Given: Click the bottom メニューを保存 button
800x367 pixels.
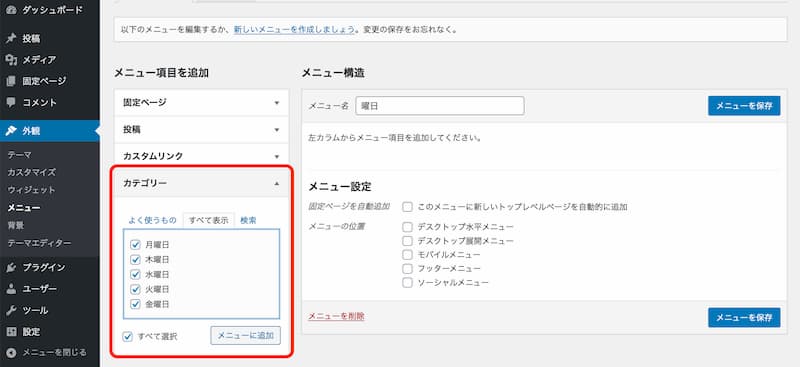Looking at the screenshot, I should 744,317.
